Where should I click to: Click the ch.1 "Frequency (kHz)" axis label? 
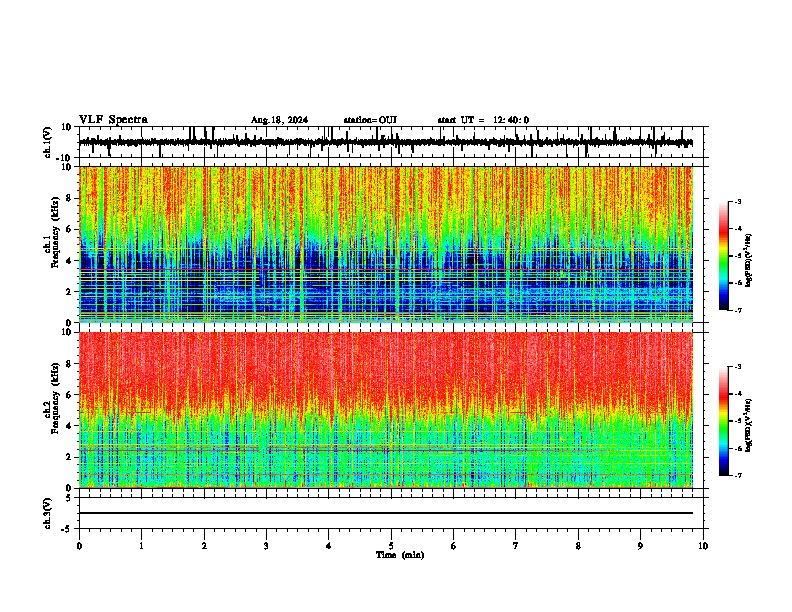55,233
